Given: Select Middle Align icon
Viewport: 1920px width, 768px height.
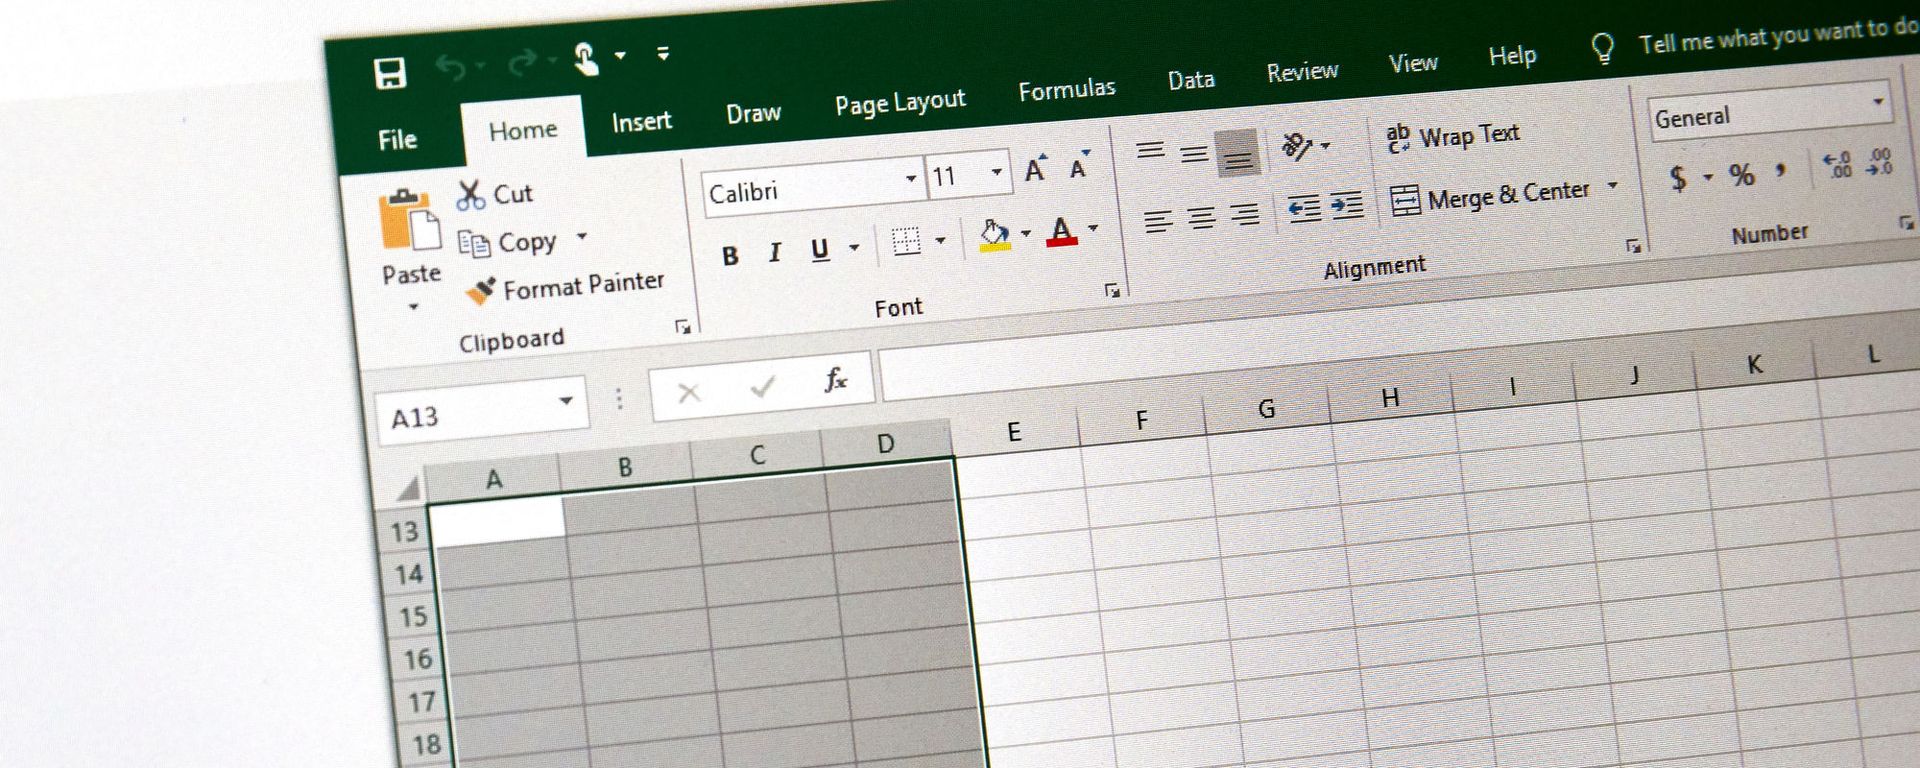Looking at the screenshot, I should [1194, 153].
